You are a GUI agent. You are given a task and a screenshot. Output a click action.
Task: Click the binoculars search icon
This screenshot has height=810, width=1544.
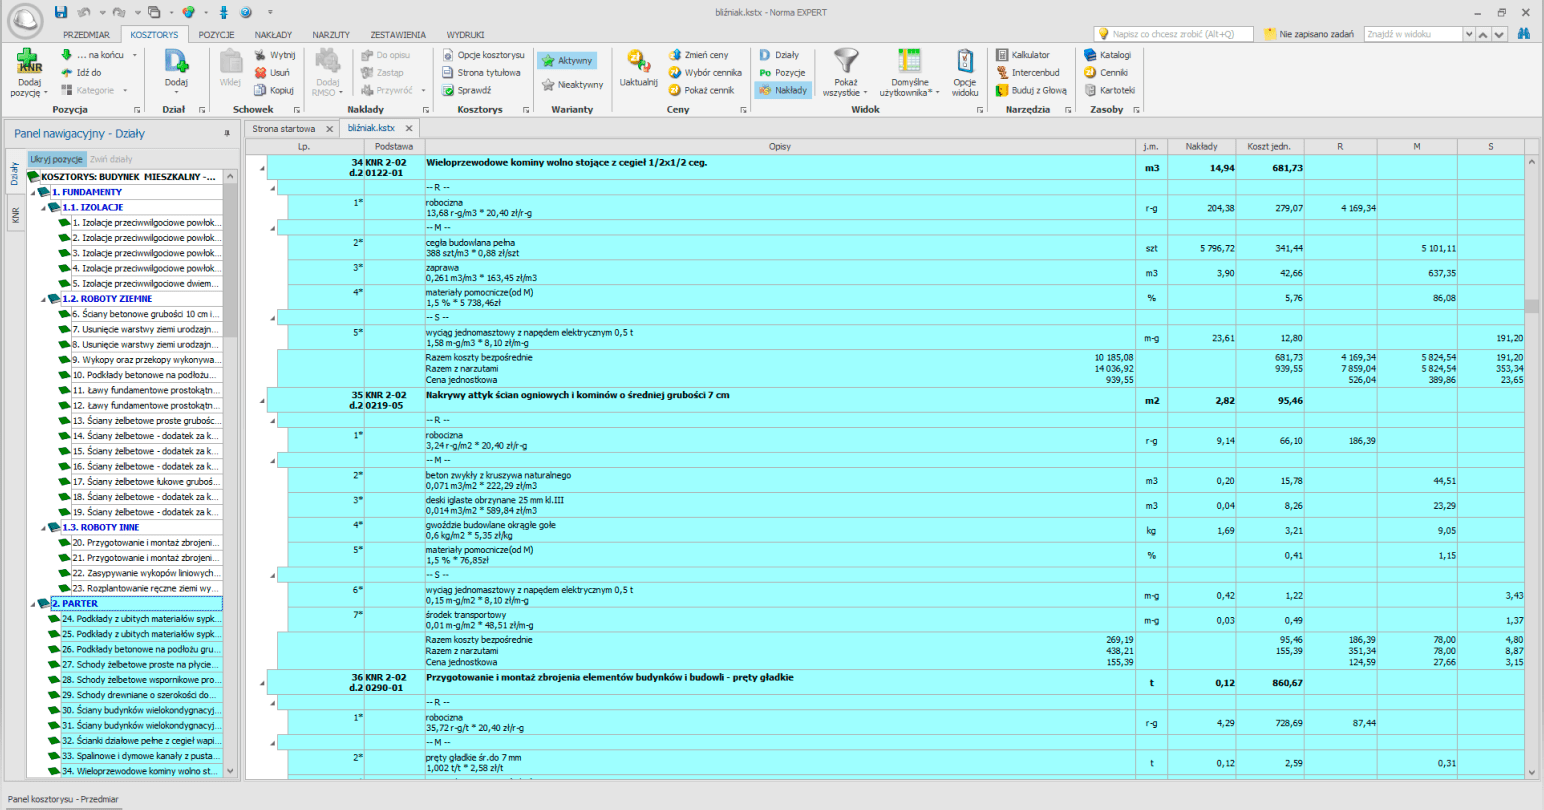point(1524,34)
